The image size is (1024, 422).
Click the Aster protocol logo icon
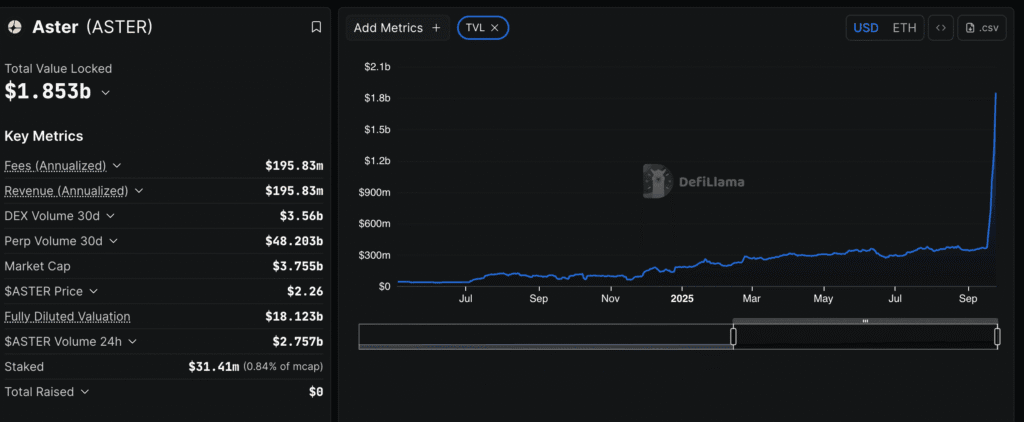pos(15,28)
